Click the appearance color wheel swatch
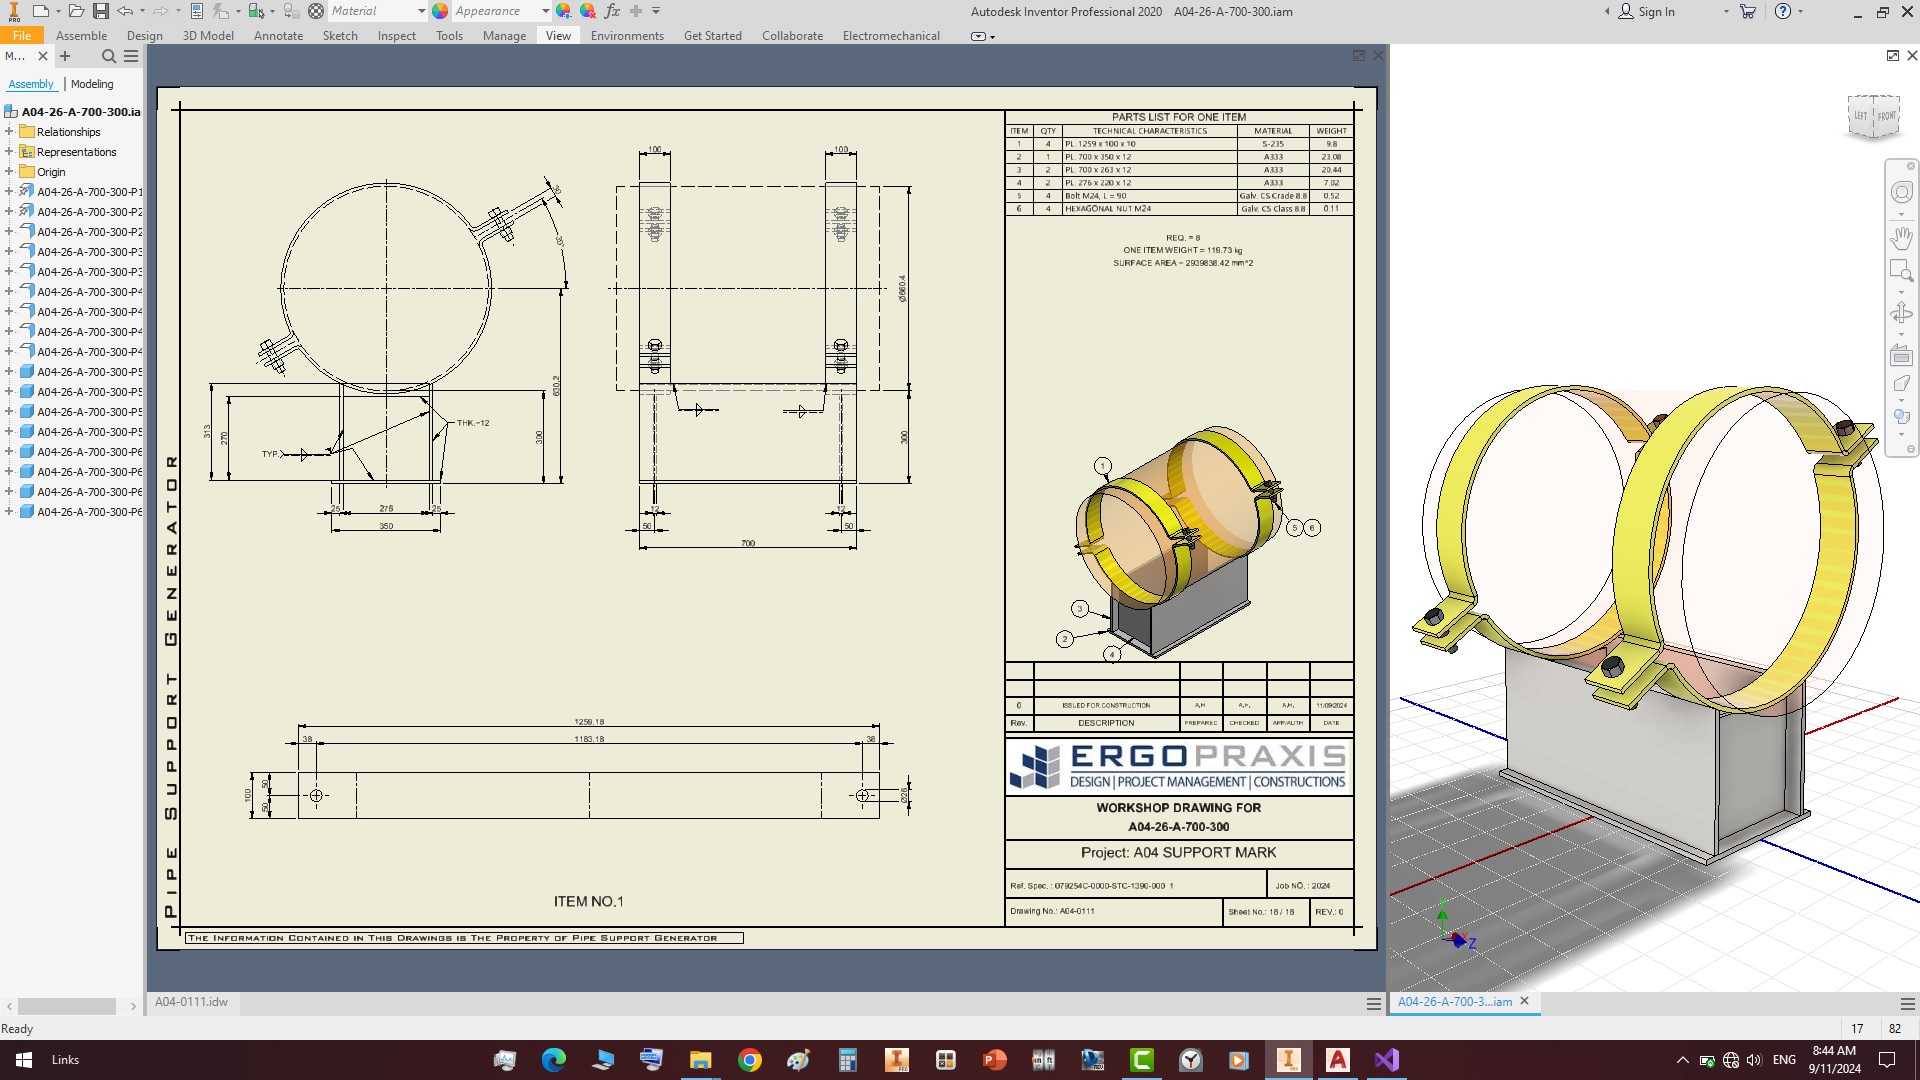 440,11
